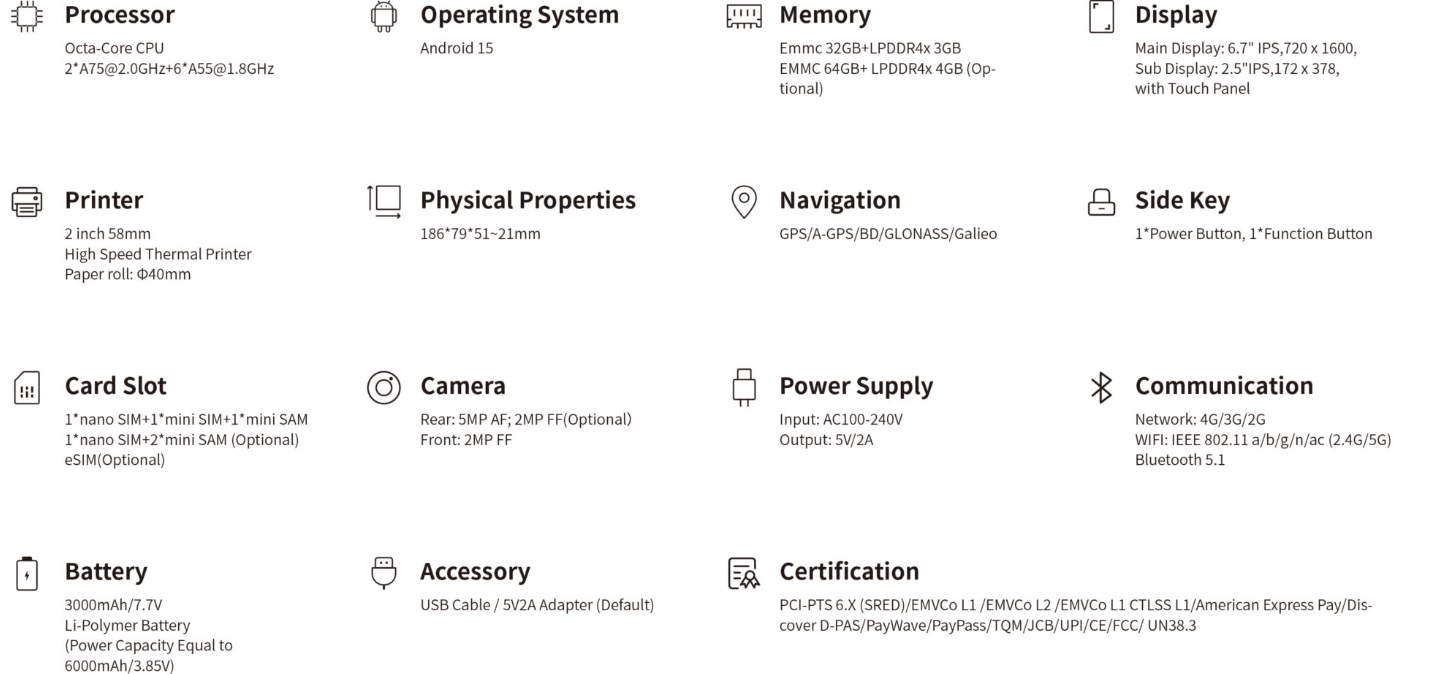Click the Physical Properties dimensions icon
Viewport: 1447px width, 674px height.
click(384, 201)
